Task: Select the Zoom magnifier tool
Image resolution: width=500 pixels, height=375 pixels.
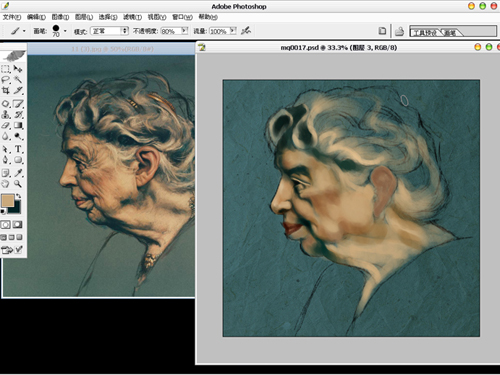Action: pos(18,184)
